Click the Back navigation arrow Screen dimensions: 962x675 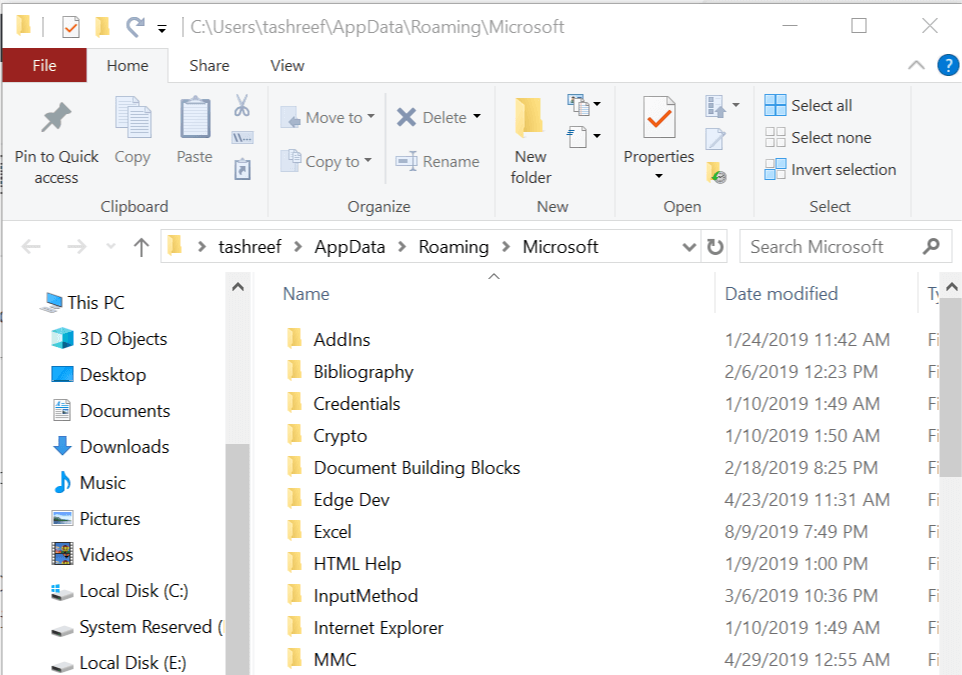(x=31, y=247)
